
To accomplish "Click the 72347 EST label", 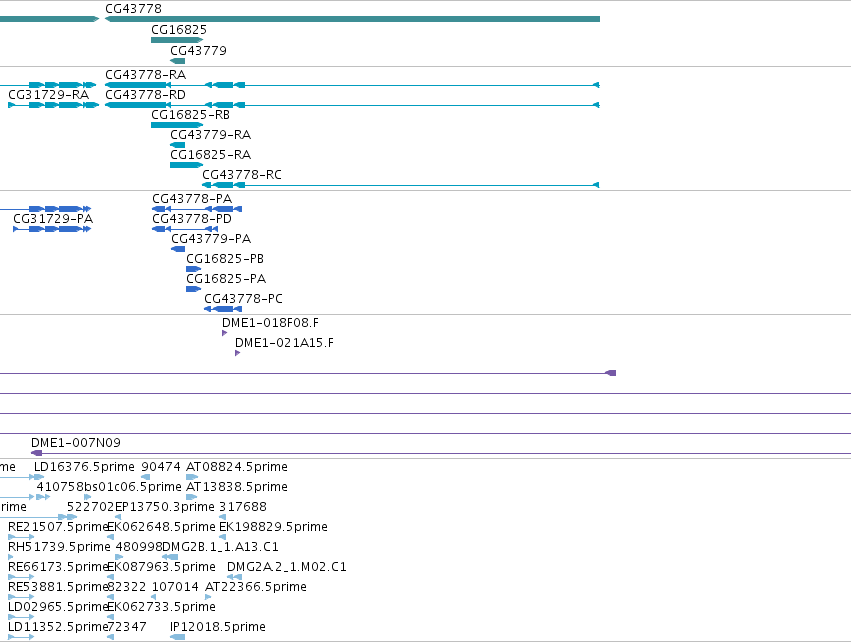I will point(127,627).
